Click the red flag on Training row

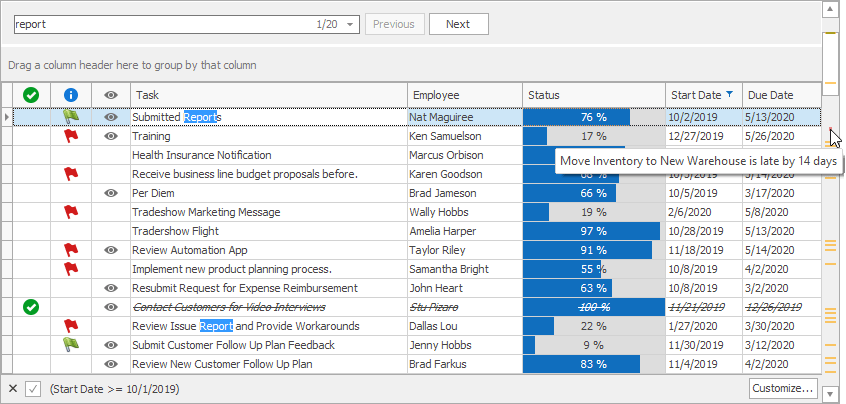pyautogui.click(x=70, y=136)
